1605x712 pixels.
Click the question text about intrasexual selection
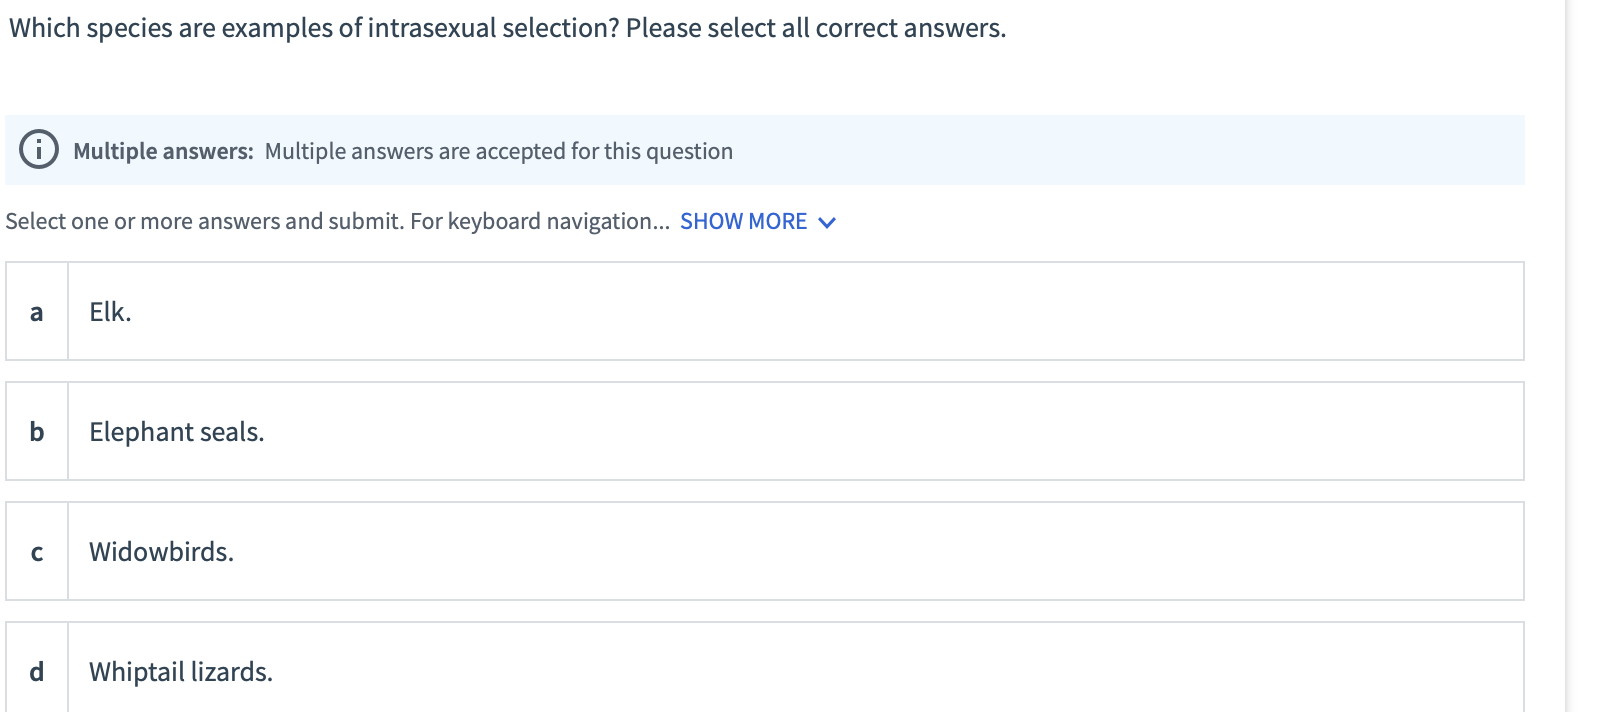coord(505,27)
